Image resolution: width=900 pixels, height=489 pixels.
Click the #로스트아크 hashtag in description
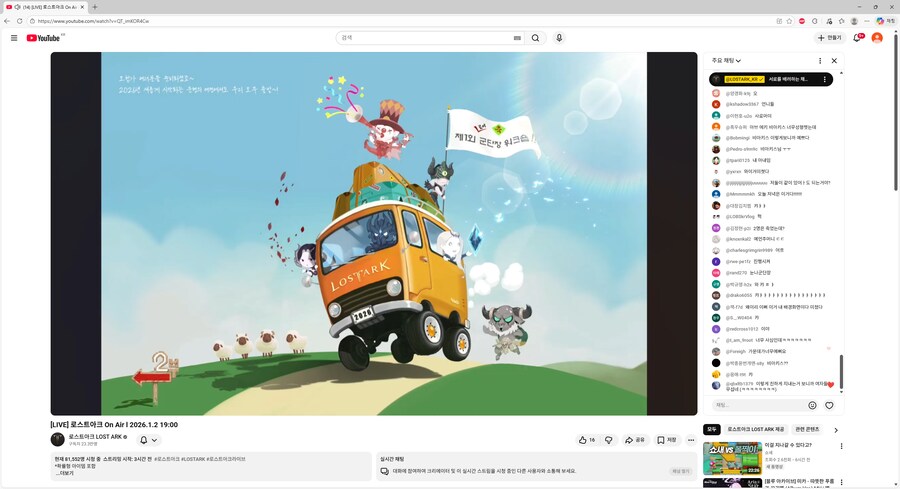coord(167,459)
